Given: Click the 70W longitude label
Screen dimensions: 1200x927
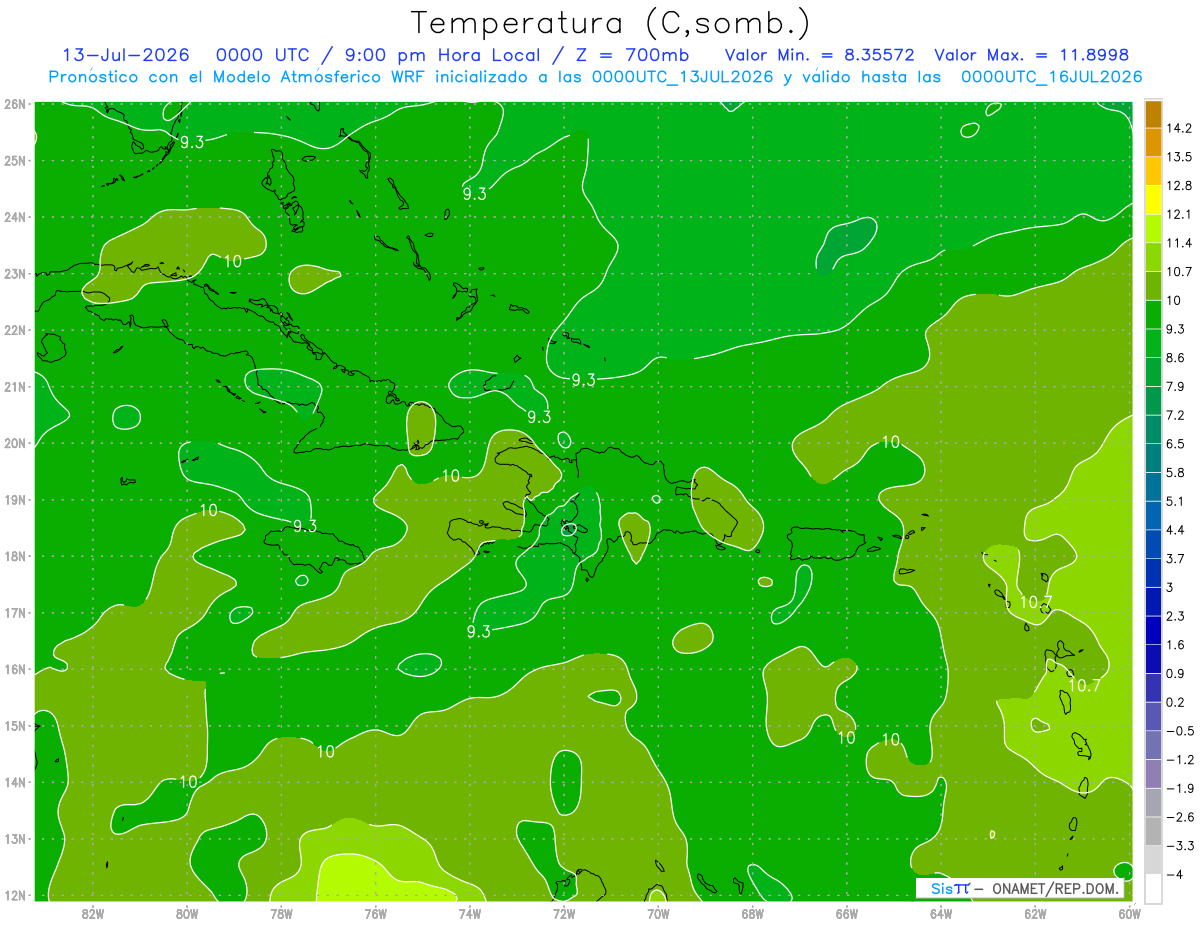Looking at the screenshot, I should (x=658, y=913).
